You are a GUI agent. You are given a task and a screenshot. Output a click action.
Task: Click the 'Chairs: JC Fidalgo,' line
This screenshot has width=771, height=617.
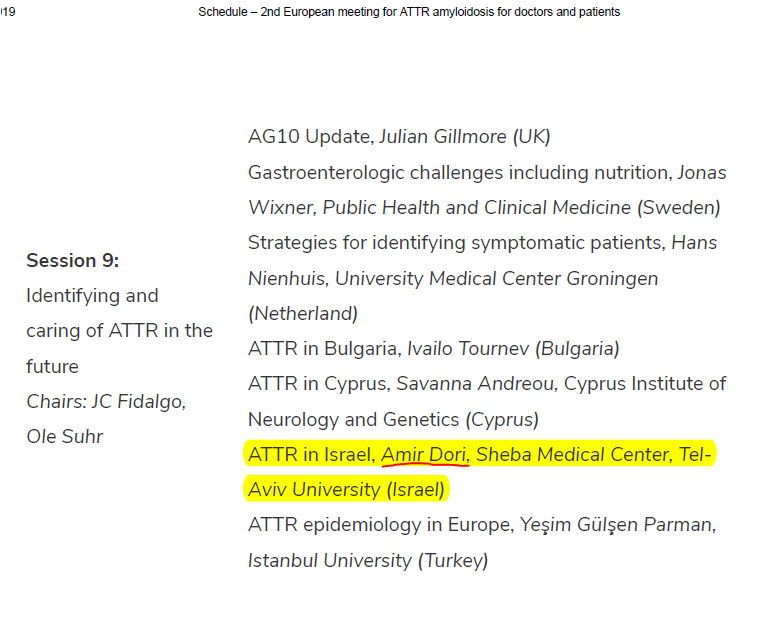coord(106,402)
